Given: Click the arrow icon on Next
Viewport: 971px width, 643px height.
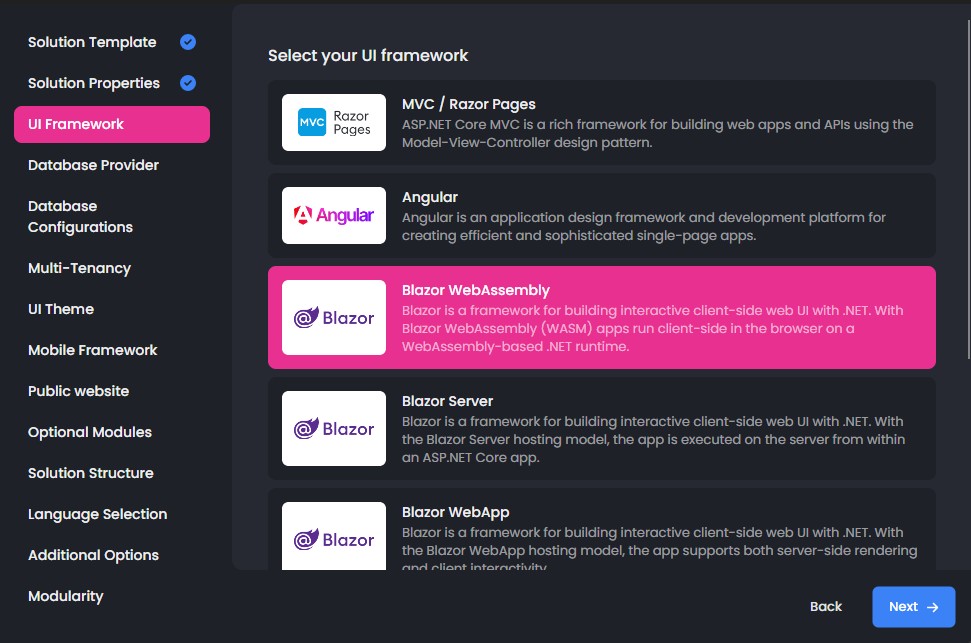Looking at the screenshot, I should click(933, 607).
